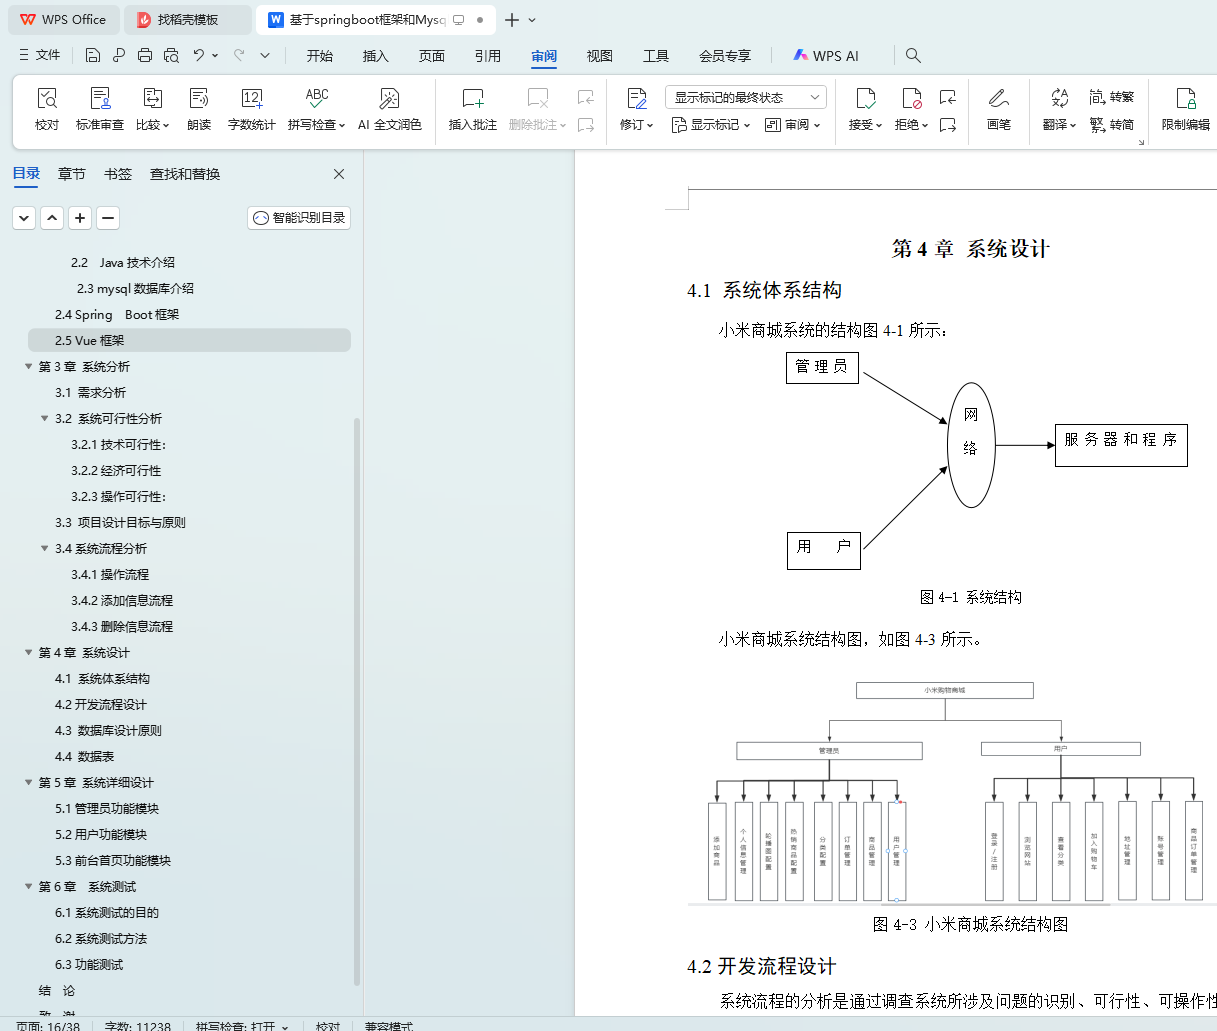Screen dimensions: 1217x1031
Task: Click the print preview icon
Action: (x=171, y=56)
